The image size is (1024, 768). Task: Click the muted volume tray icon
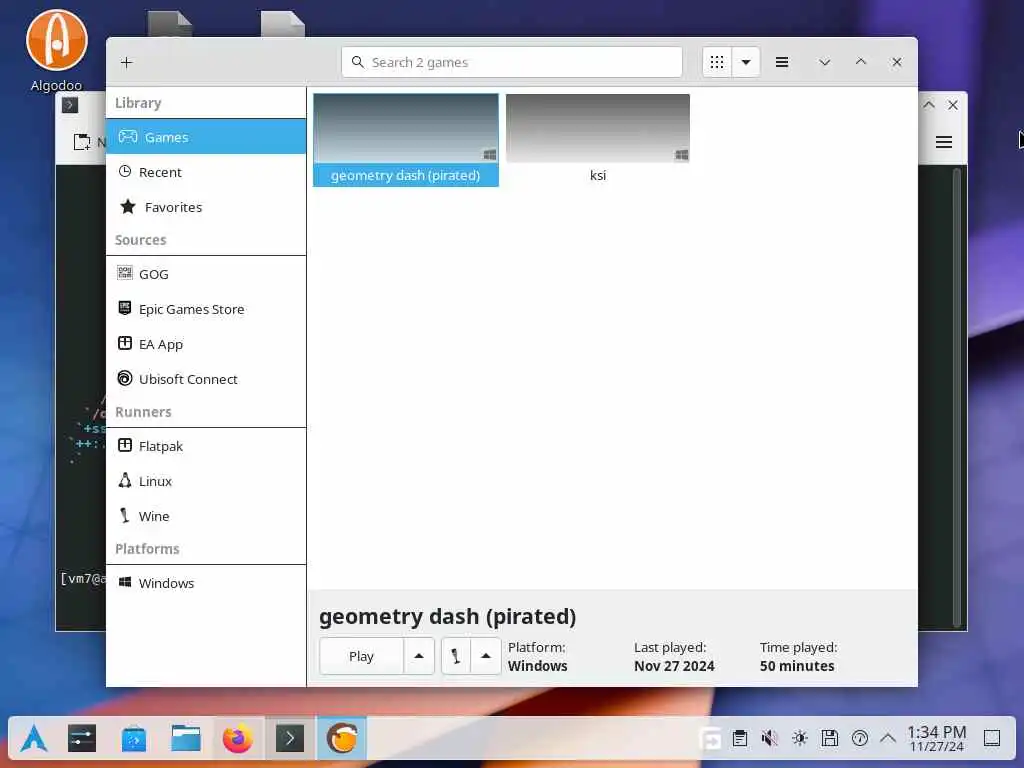click(770, 739)
